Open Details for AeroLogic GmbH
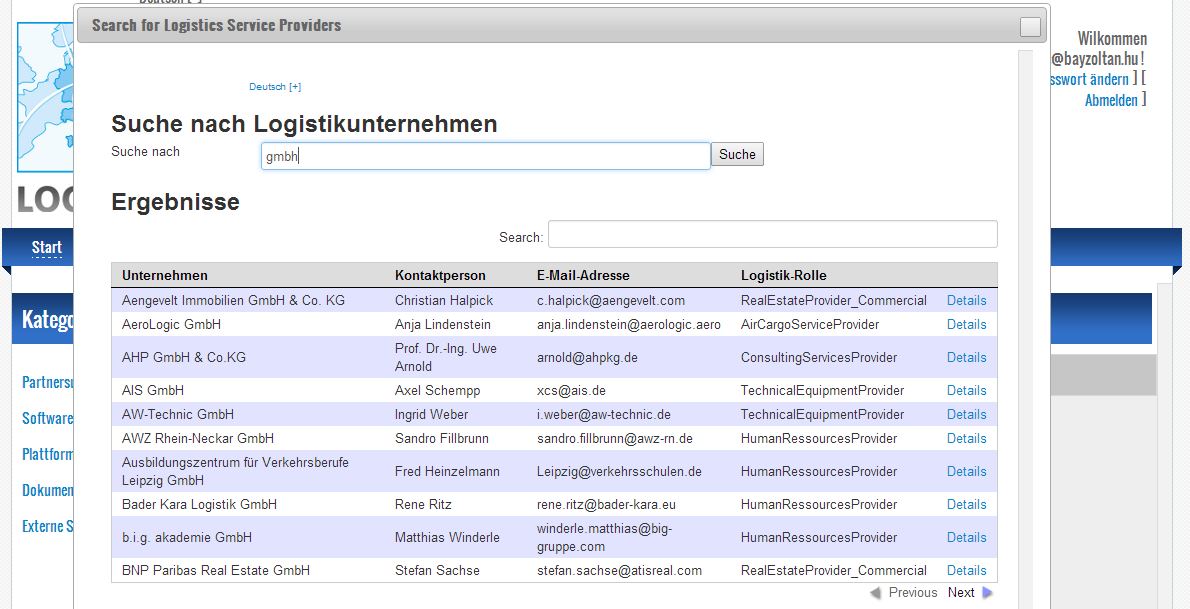Viewport: 1190px width, 609px height. pos(966,324)
